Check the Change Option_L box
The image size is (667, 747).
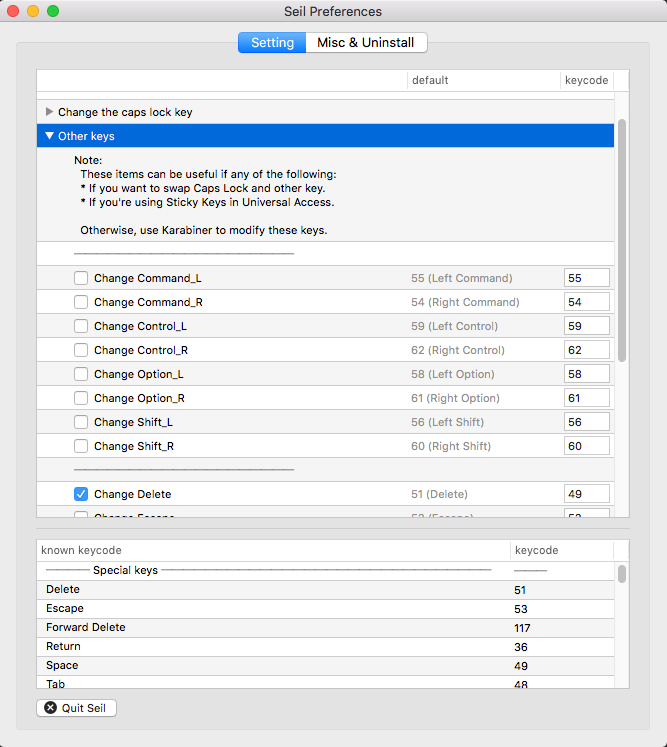(x=81, y=374)
